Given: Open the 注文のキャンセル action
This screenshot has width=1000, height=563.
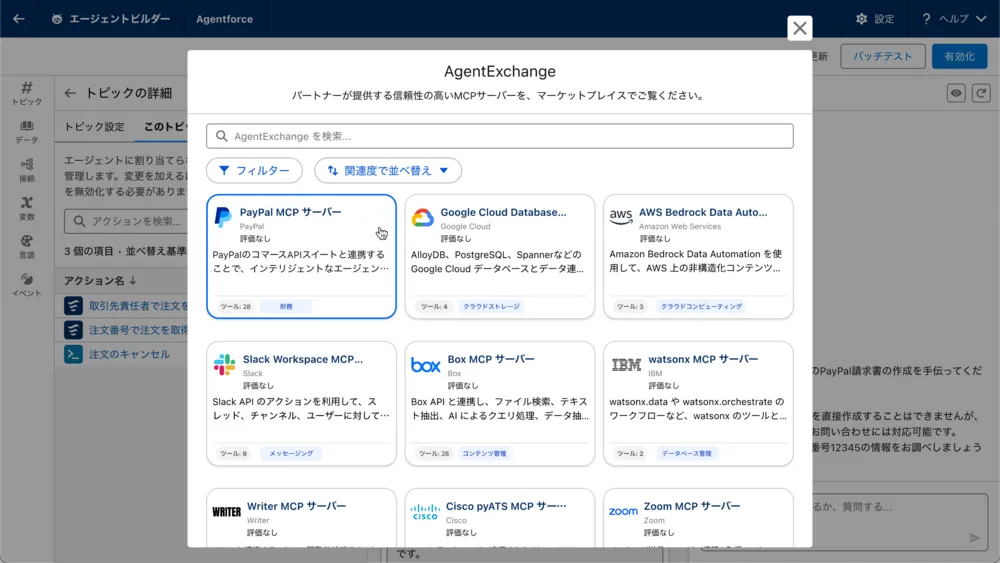Looking at the screenshot, I should (129, 354).
